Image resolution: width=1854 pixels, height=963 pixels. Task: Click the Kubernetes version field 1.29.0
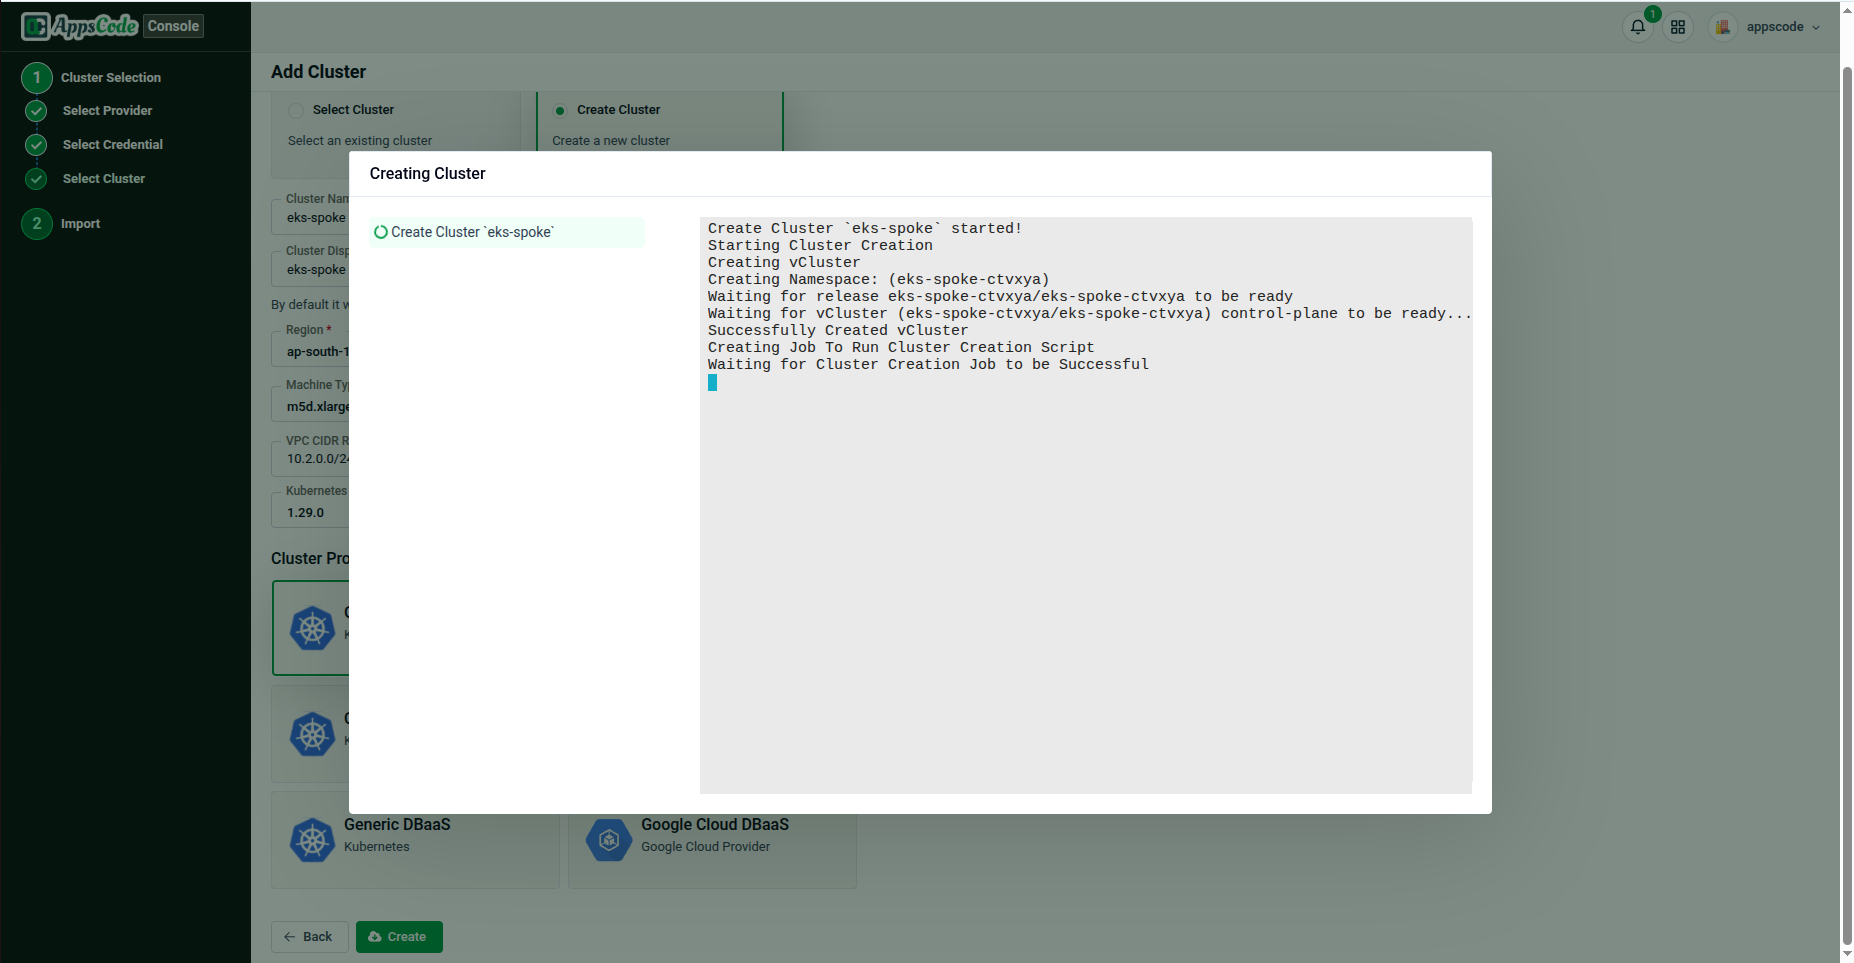(311, 510)
